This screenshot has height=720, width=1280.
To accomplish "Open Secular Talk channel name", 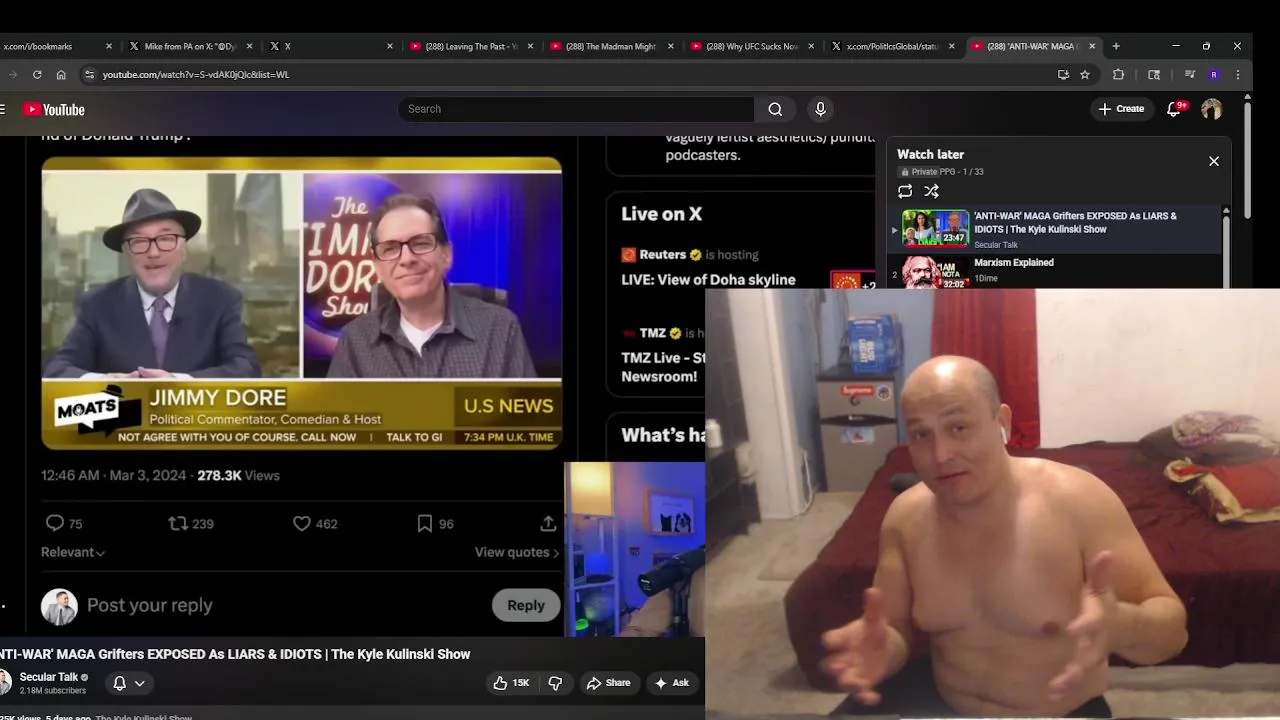I will coord(49,677).
